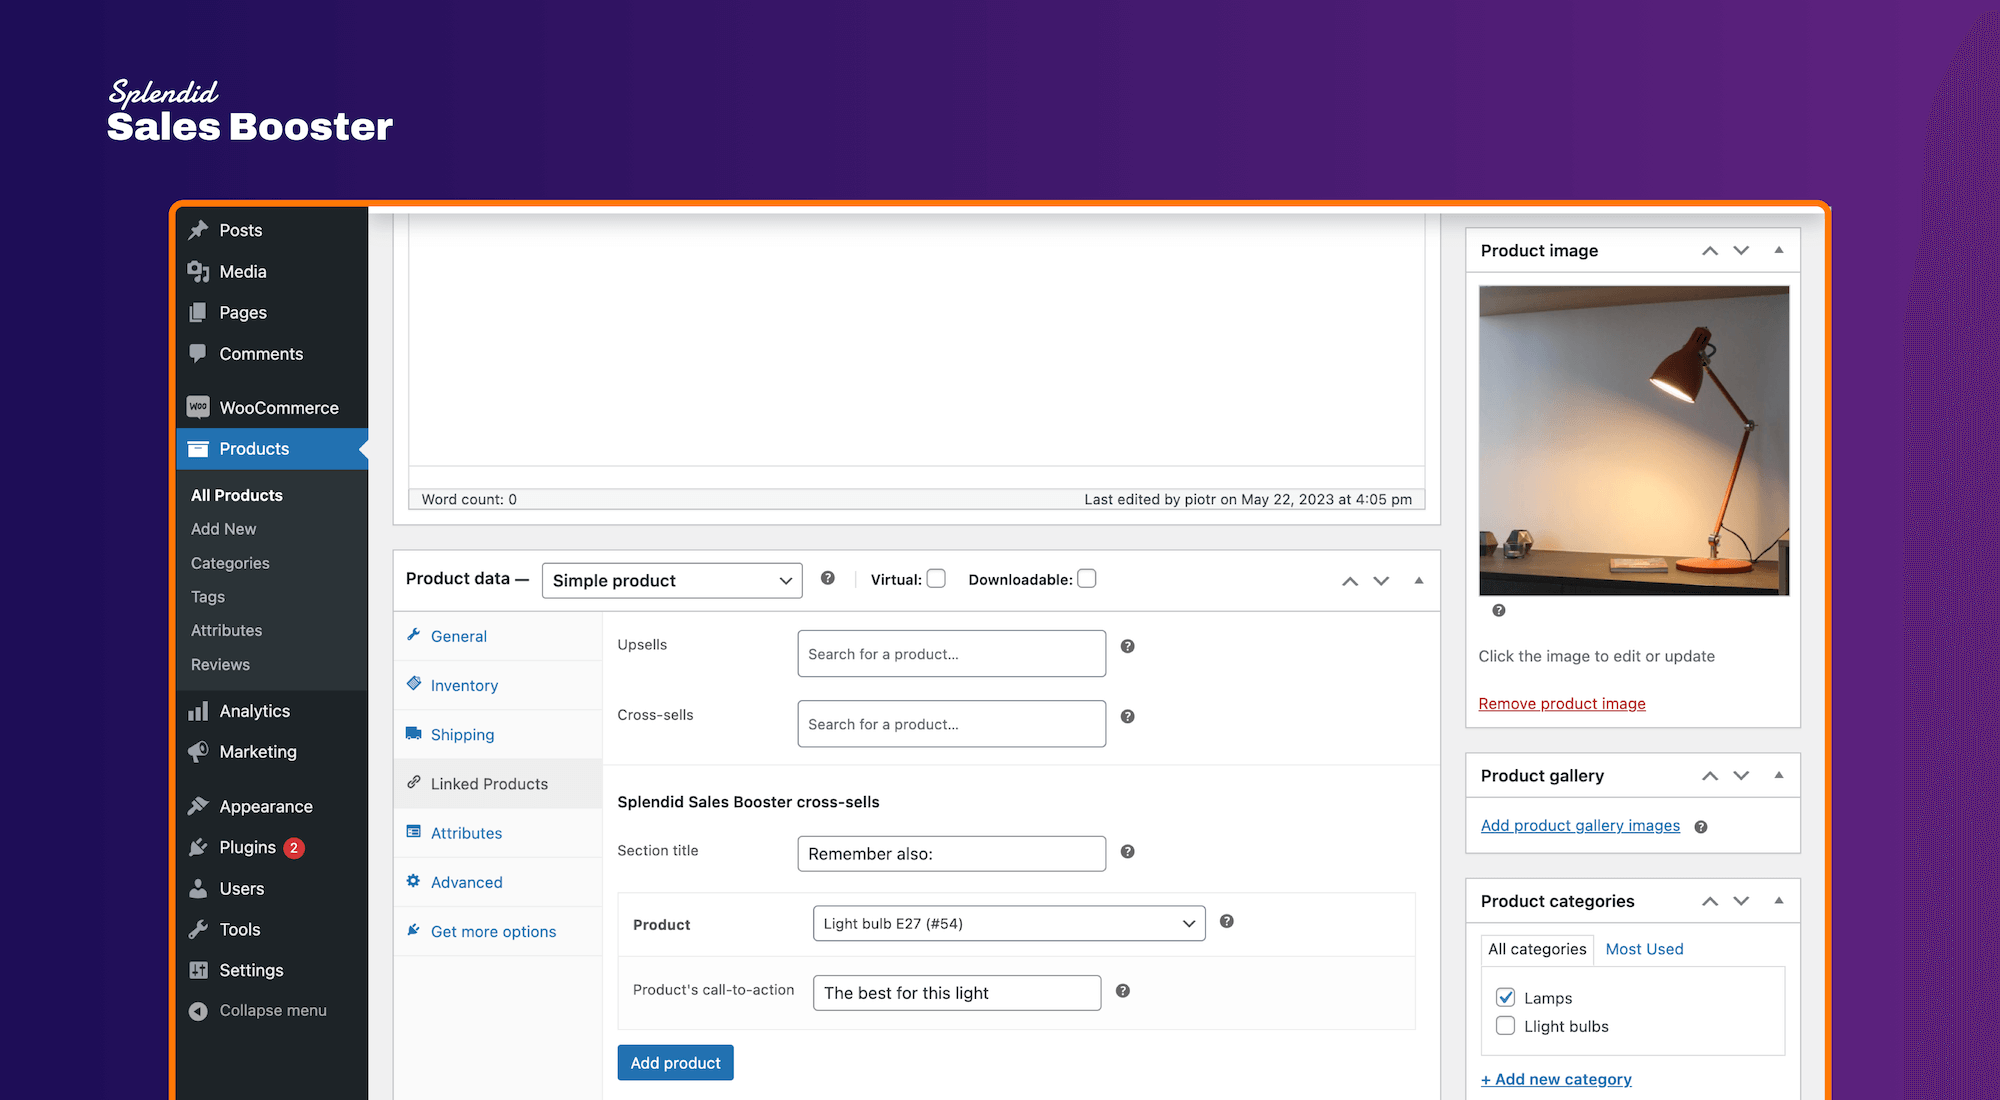Viewport: 2000px width, 1100px height.
Task: Click the Plugins plug icon
Action: 198,847
